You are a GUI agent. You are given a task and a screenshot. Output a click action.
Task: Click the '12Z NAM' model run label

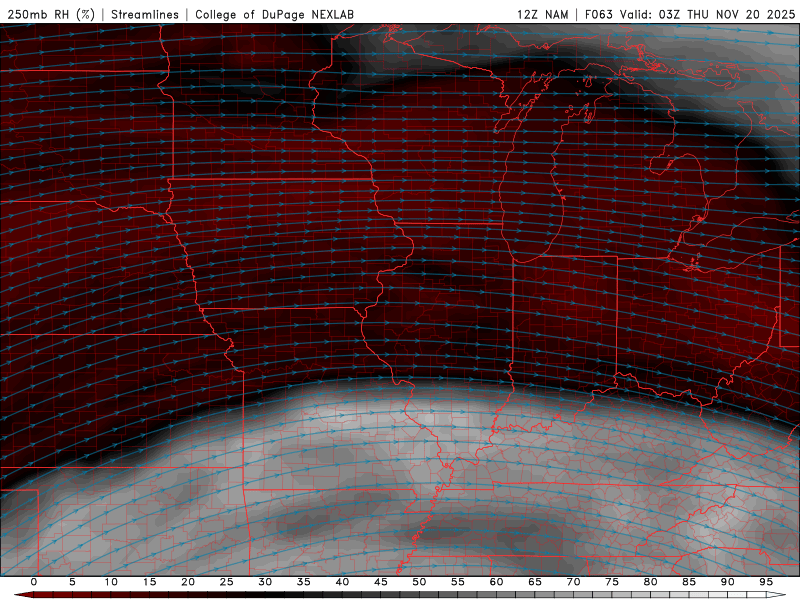542,14
